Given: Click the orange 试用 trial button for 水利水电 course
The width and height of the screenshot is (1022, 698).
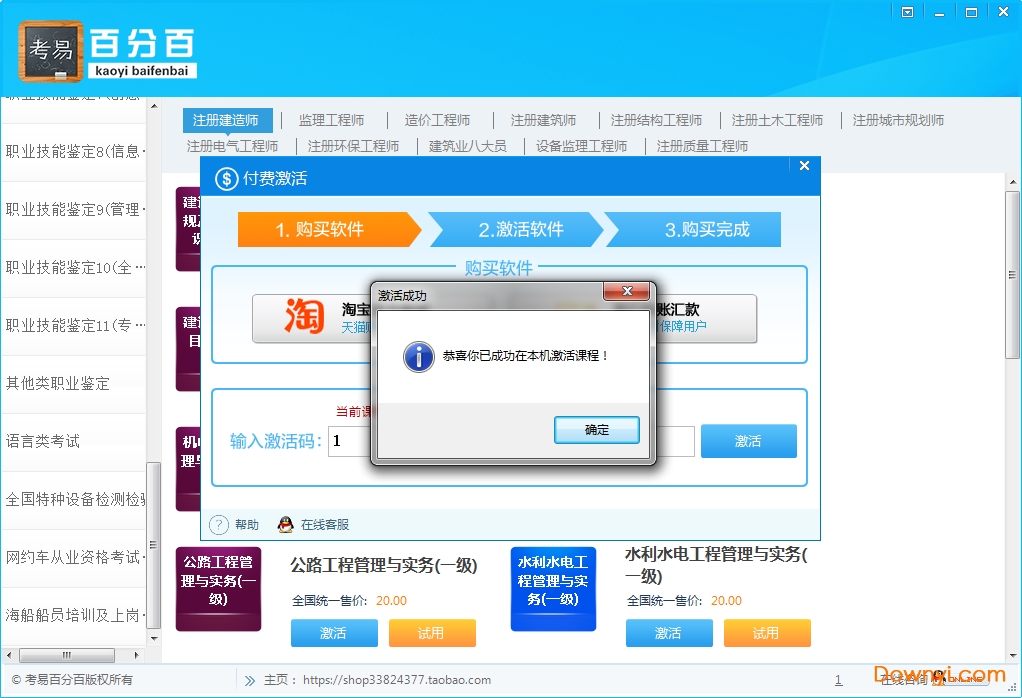Looking at the screenshot, I should 767,633.
